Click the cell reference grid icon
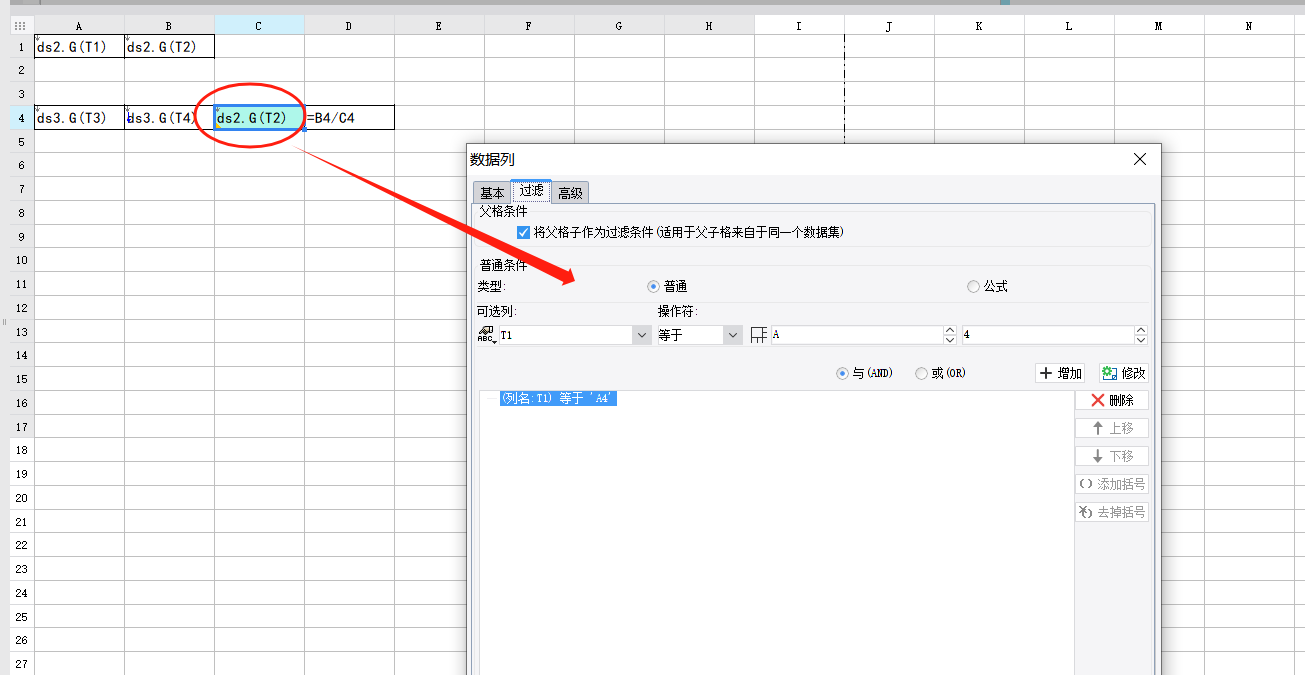1305x675 pixels. pyautogui.click(x=759, y=335)
